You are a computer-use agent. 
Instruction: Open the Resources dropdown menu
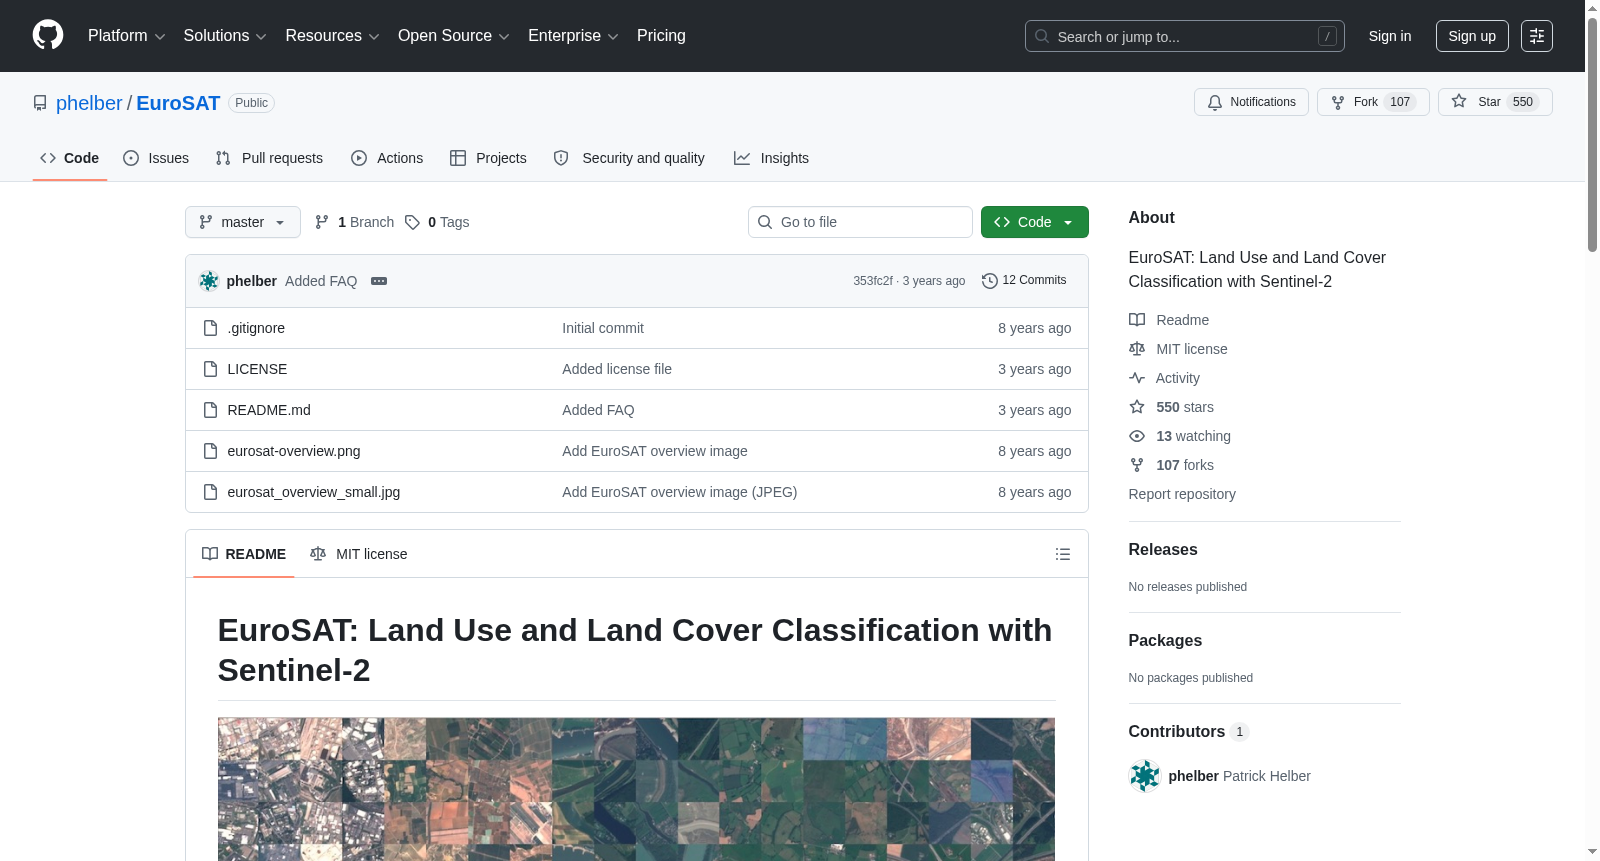(x=332, y=36)
